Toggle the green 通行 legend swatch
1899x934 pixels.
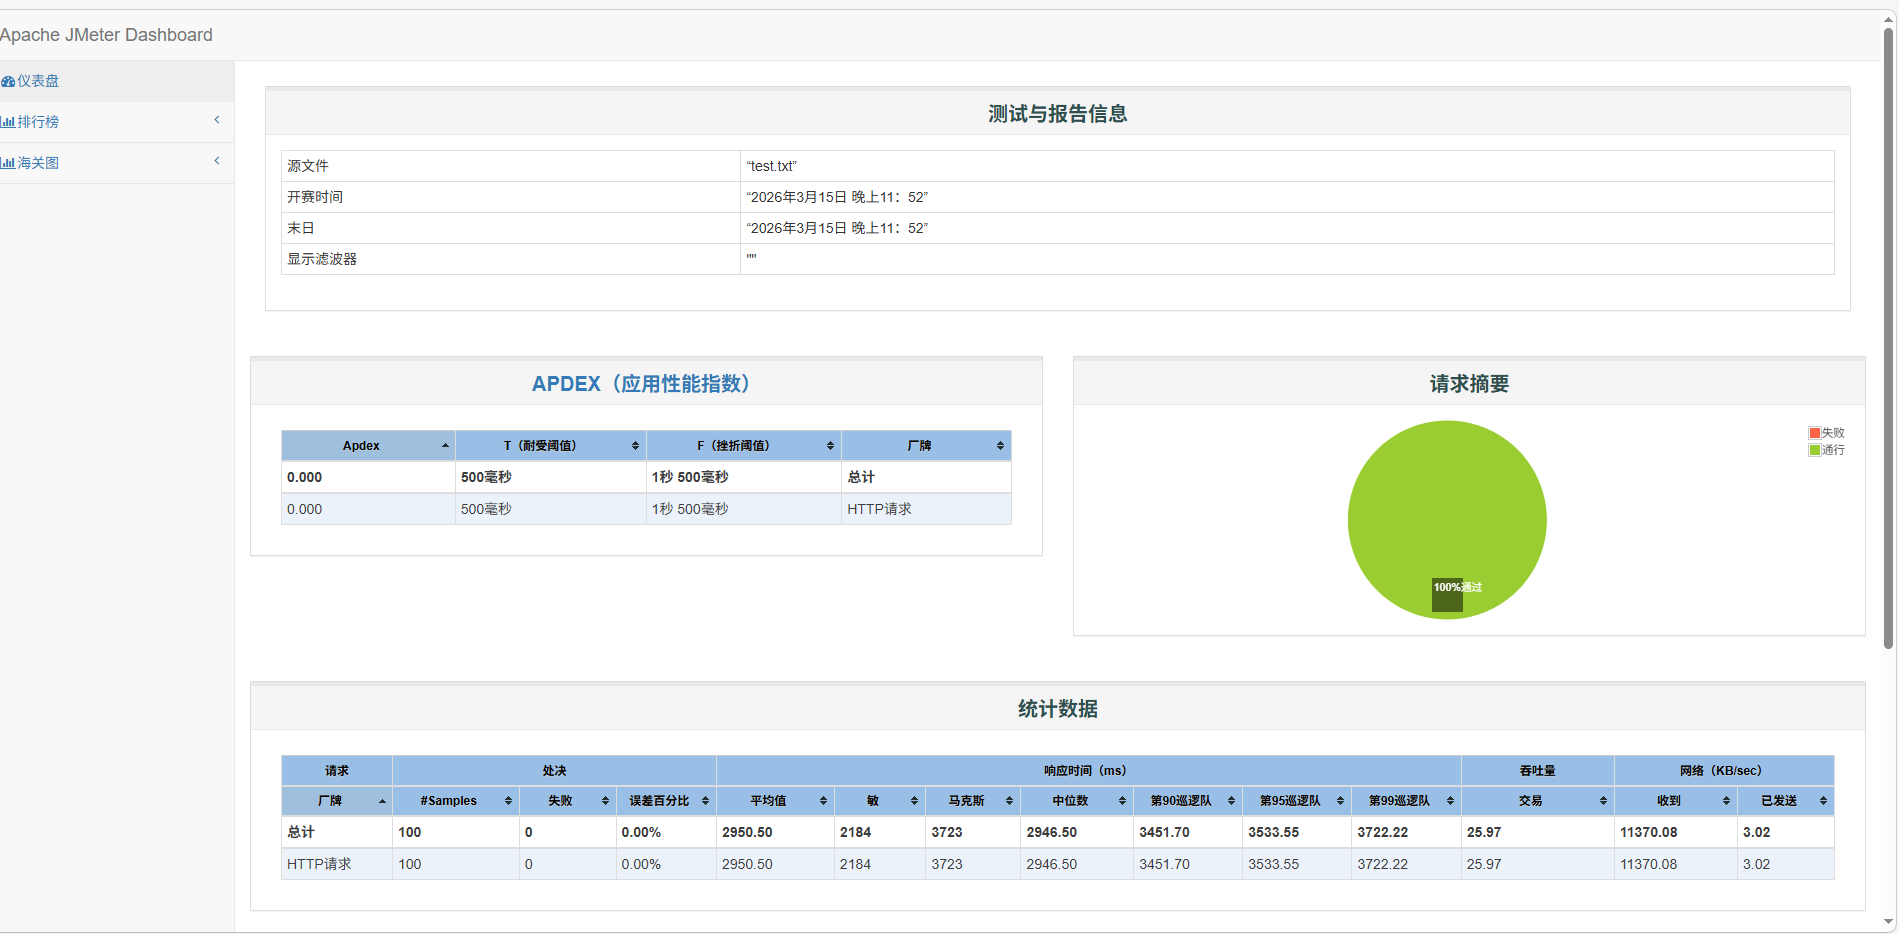coord(1814,450)
